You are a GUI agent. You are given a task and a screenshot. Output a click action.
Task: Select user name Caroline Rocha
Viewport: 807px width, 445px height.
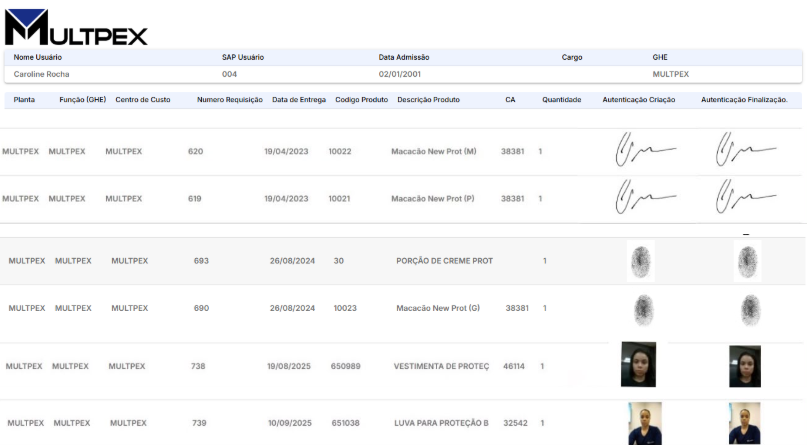[41, 74]
